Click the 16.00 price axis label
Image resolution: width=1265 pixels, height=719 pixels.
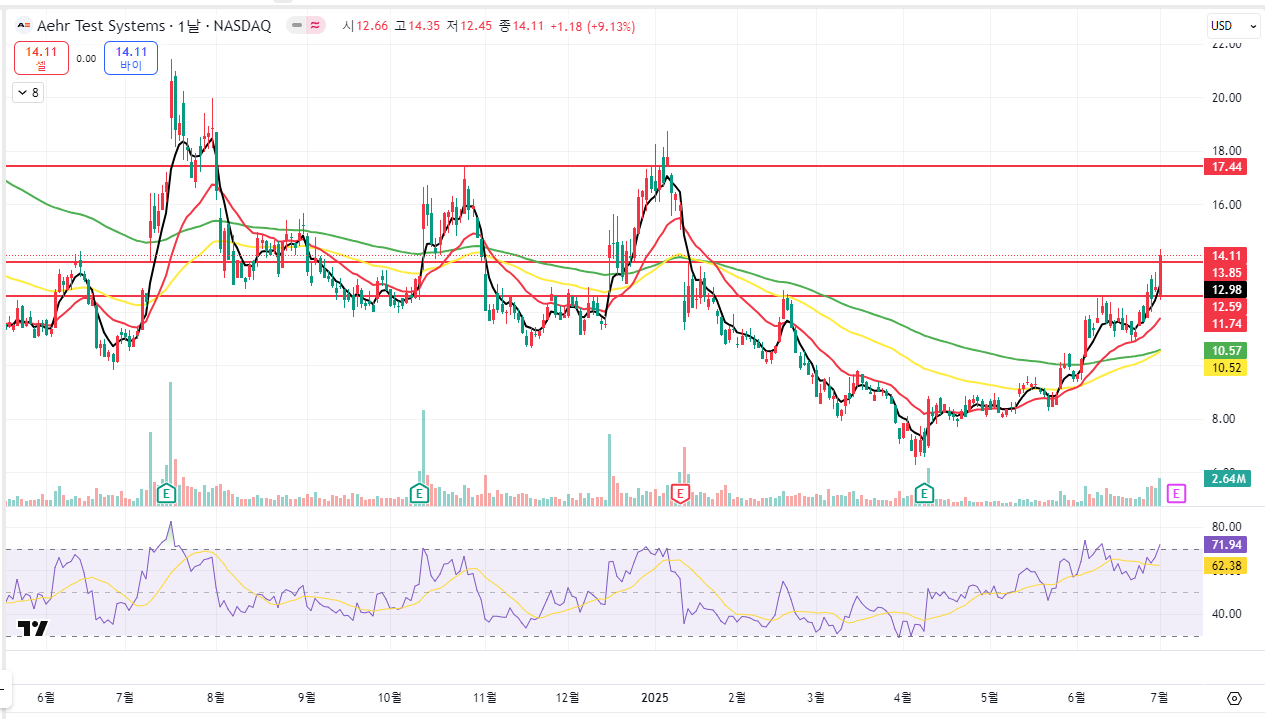point(1226,204)
